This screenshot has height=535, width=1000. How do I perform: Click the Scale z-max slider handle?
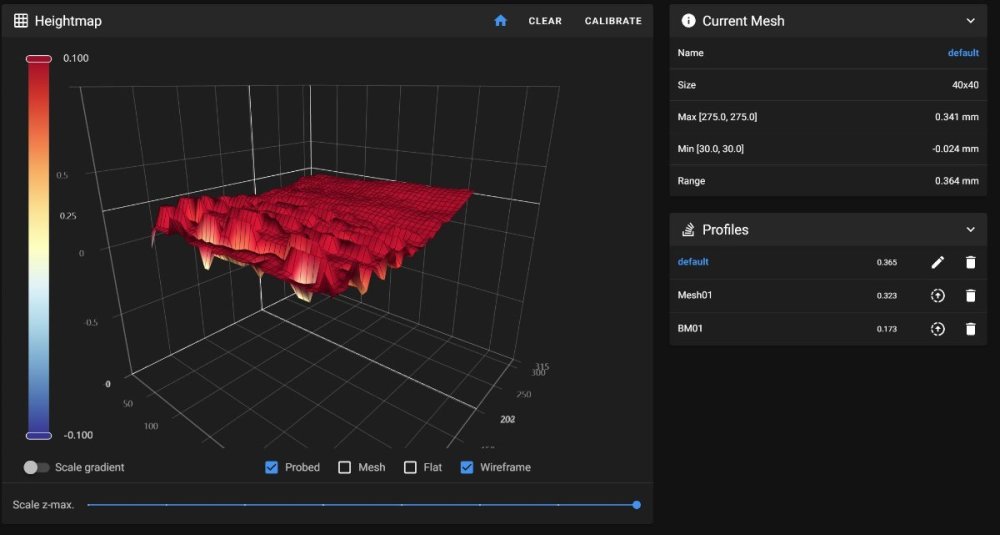[636, 505]
